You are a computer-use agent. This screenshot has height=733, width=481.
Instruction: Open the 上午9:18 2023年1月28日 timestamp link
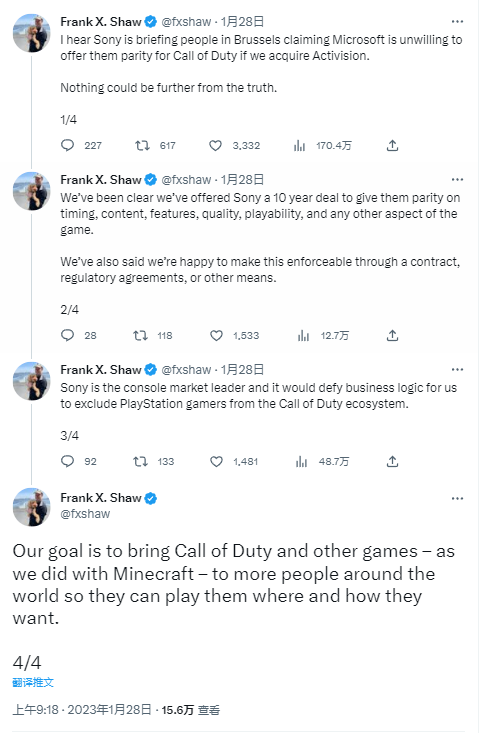tap(82, 710)
